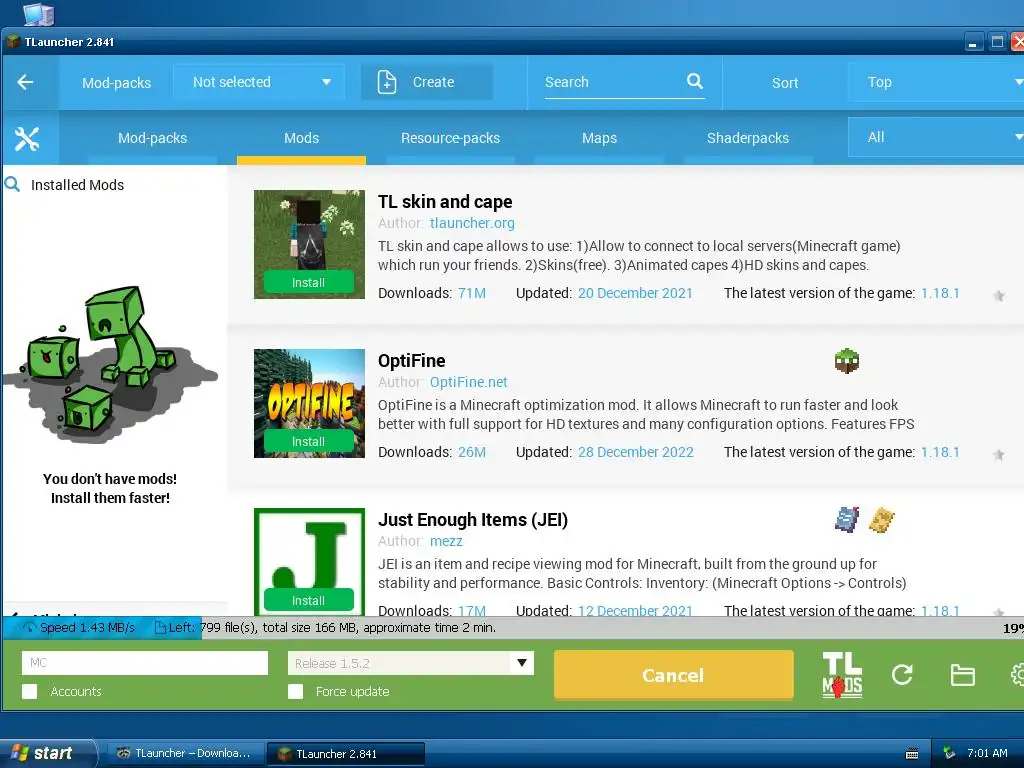Image resolution: width=1024 pixels, height=768 pixels.
Task: Open the mezz author link
Action: pyautogui.click(x=446, y=541)
